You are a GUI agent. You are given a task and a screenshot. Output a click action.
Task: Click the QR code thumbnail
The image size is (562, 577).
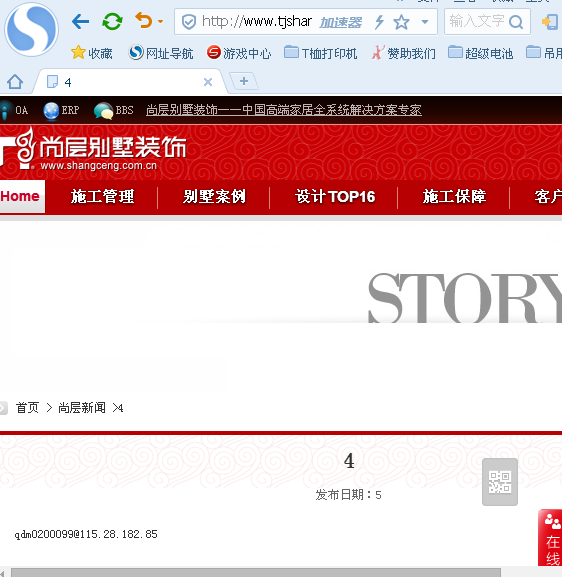500,481
